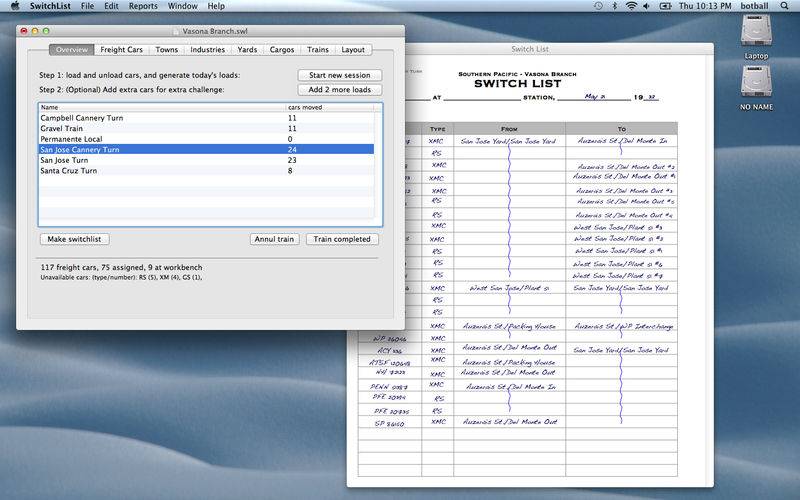The image size is (800, 500).
Task: Select the San Jose Turn row
Action: (x=207, y=160)
